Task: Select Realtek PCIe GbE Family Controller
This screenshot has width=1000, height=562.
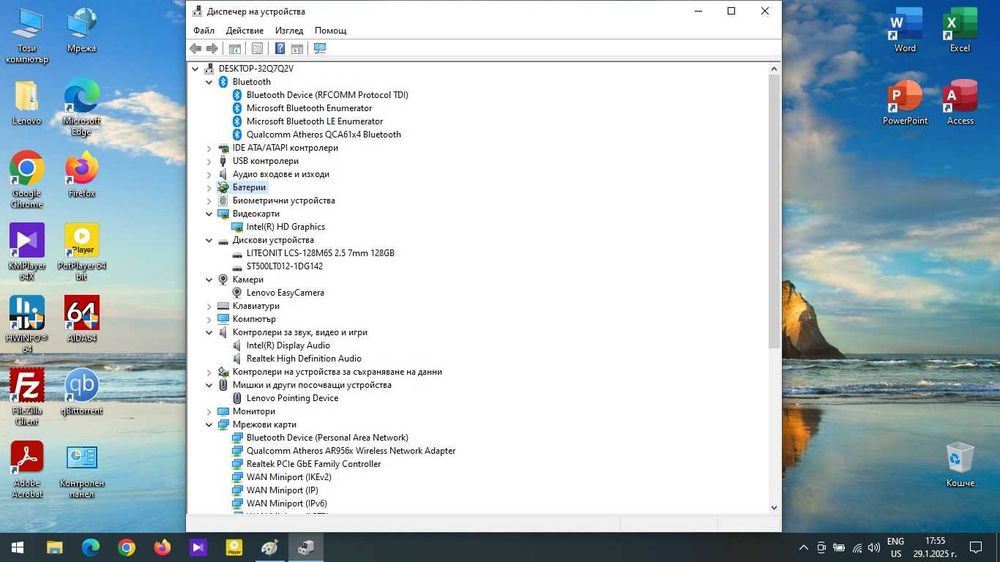Action: (313, 464)
